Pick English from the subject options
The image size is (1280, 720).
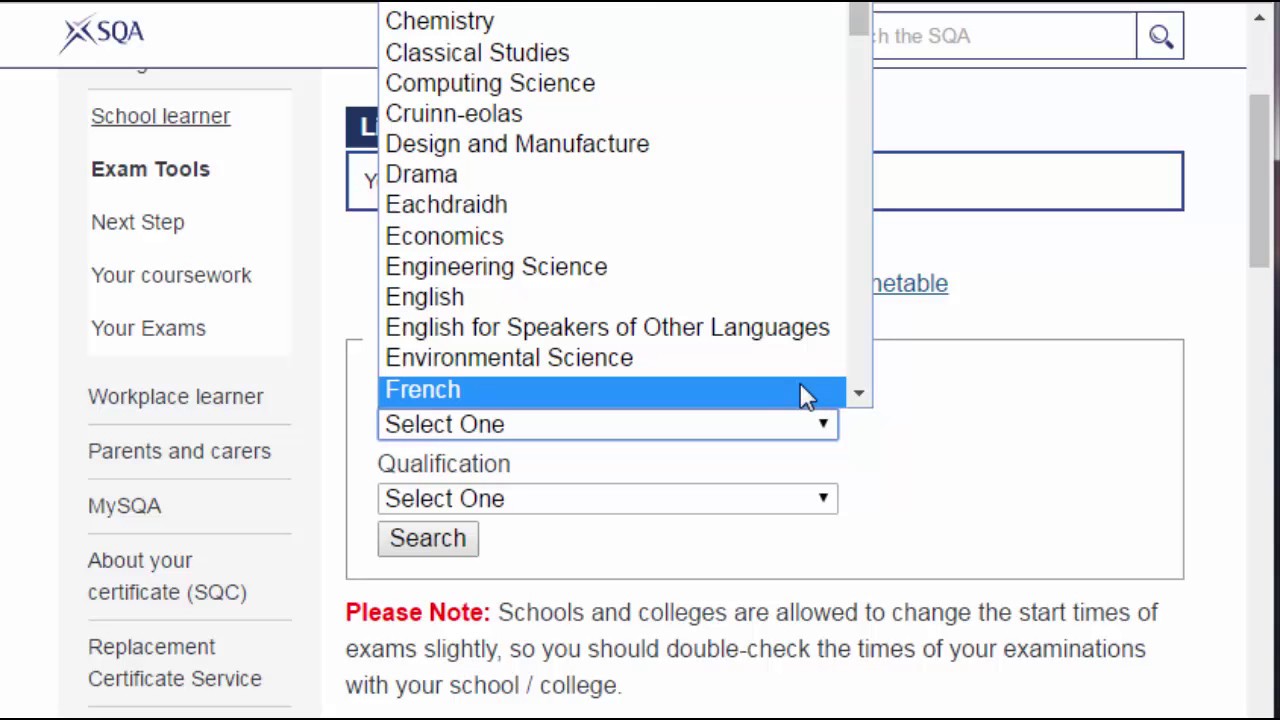425,297
